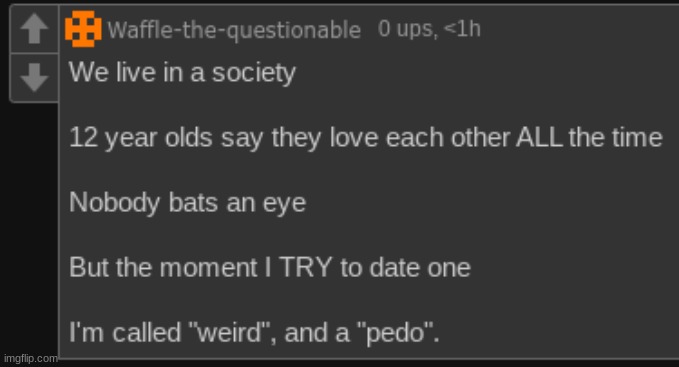Click the last line beginning "I'm called"
Image resolution: width=679 pixels, height=367 pixels.
[x=254, y=333]
